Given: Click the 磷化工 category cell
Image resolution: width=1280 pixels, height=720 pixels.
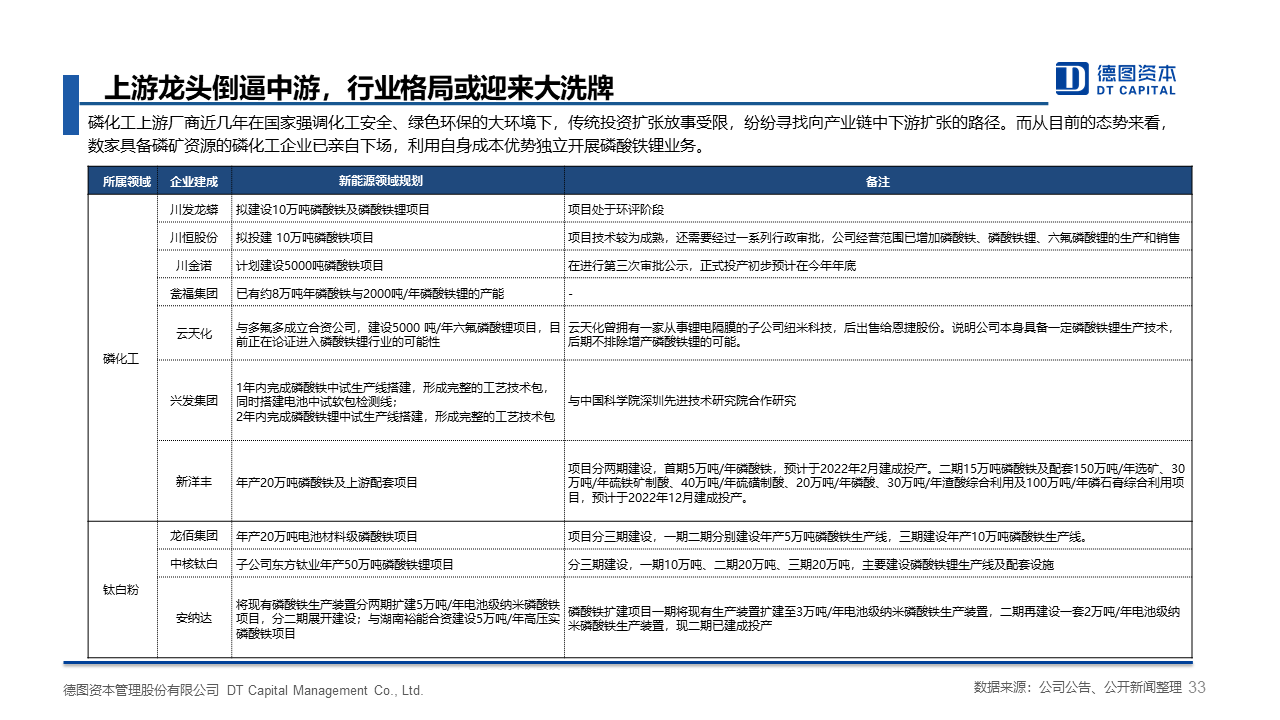Looking at the screenshot, I should click(122, 358).
